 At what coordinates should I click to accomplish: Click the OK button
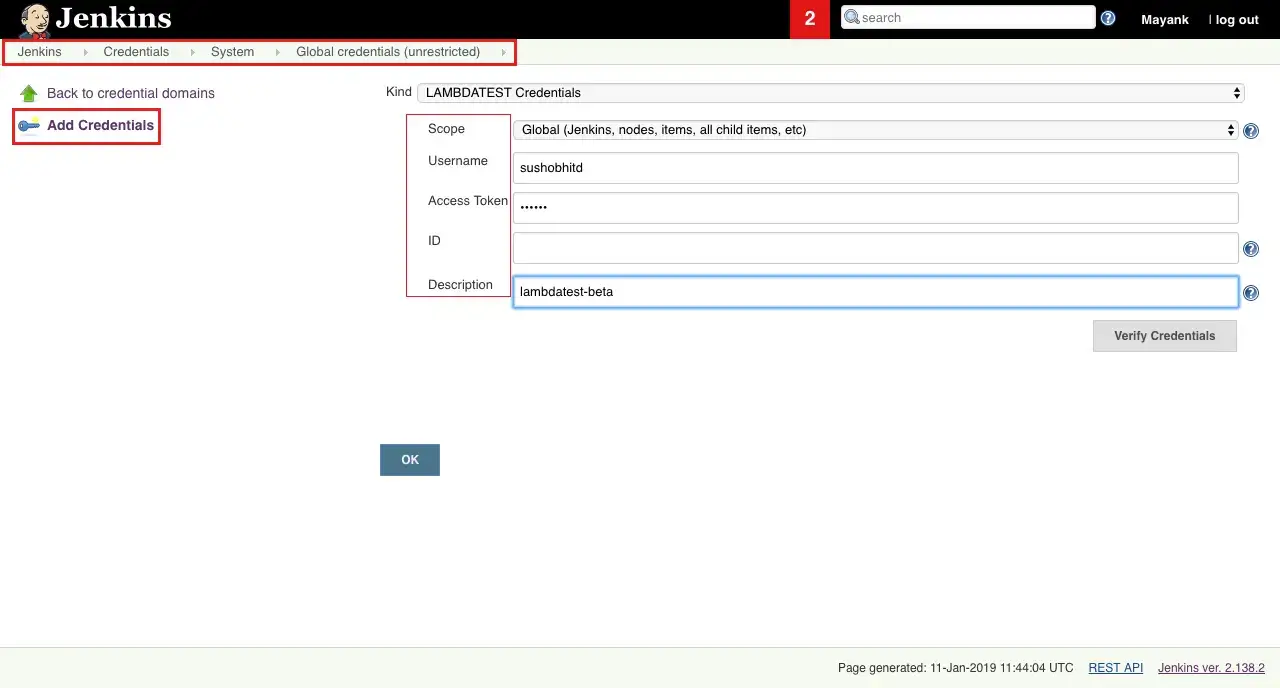(x=409, y=459)
